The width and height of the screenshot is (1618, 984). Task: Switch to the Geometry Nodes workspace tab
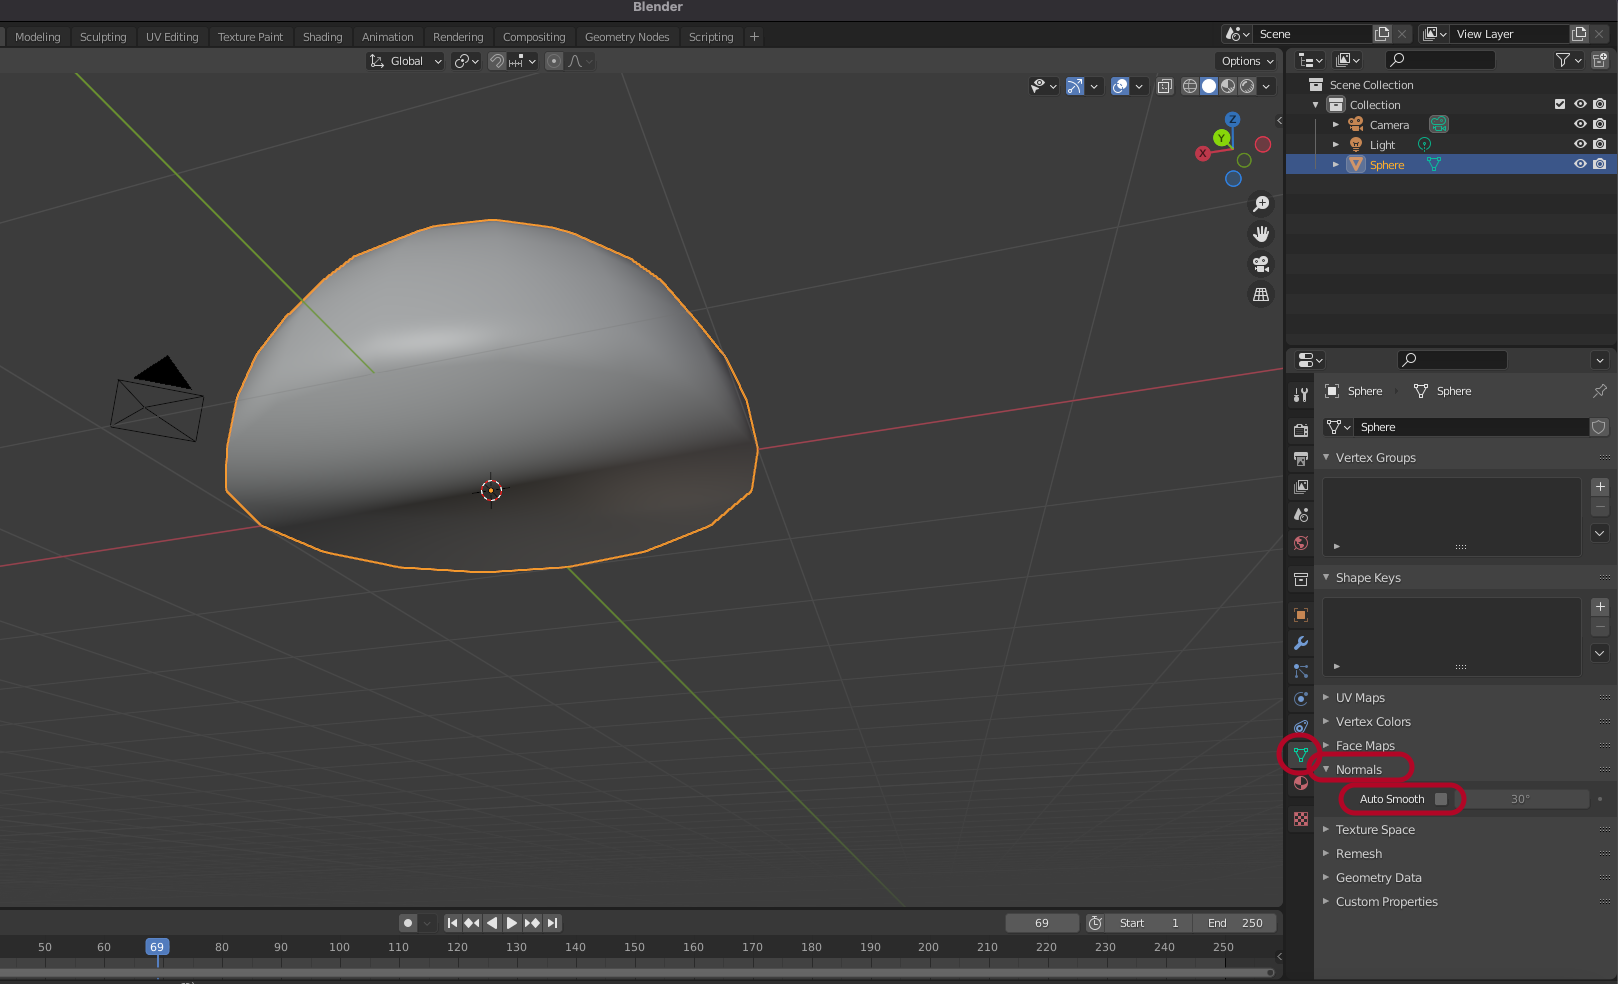click(x=627, y=37)
